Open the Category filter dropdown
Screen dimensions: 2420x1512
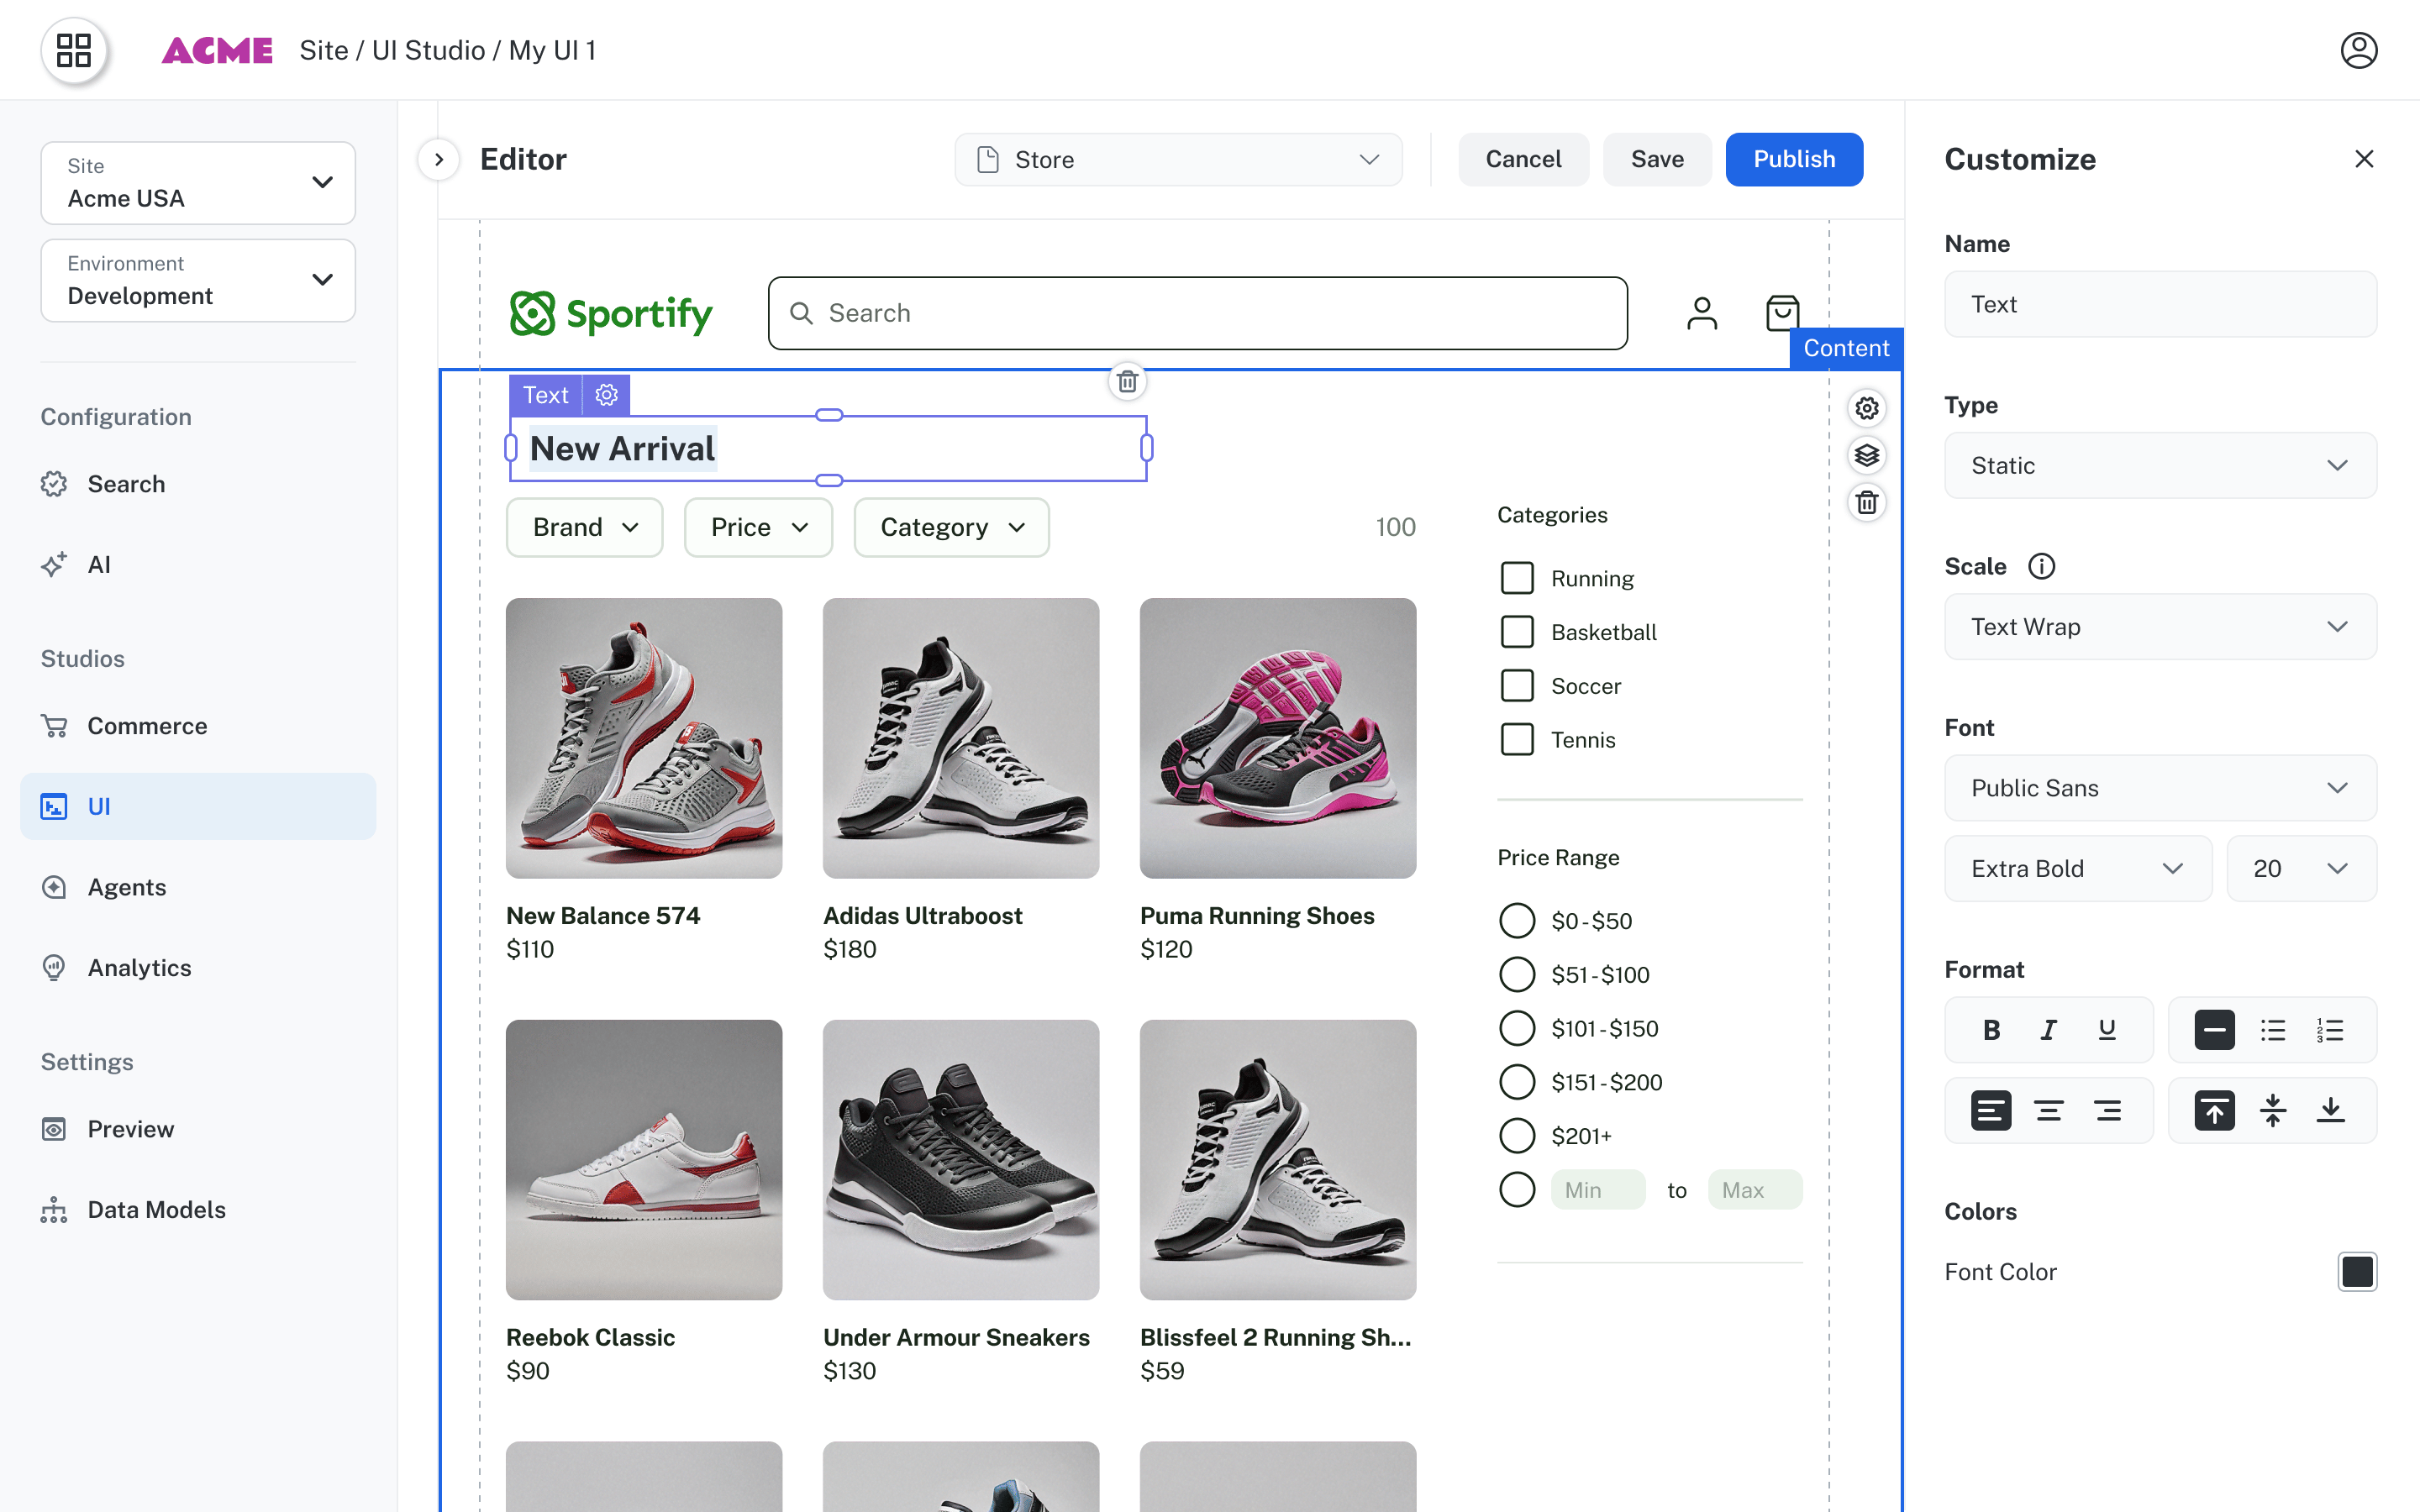(951, 527)
